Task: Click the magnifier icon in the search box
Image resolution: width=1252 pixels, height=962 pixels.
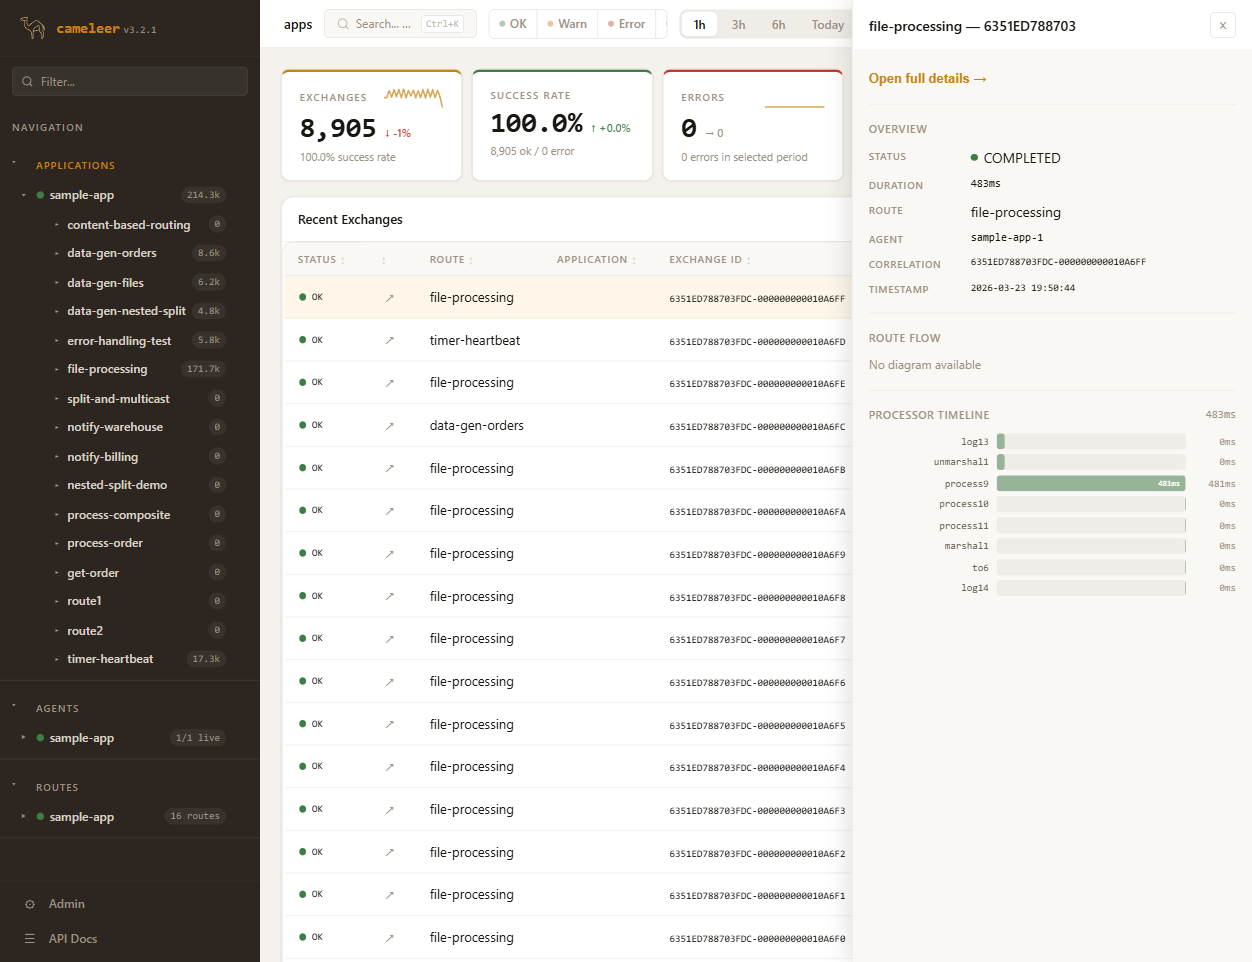Action: (343, 24)
